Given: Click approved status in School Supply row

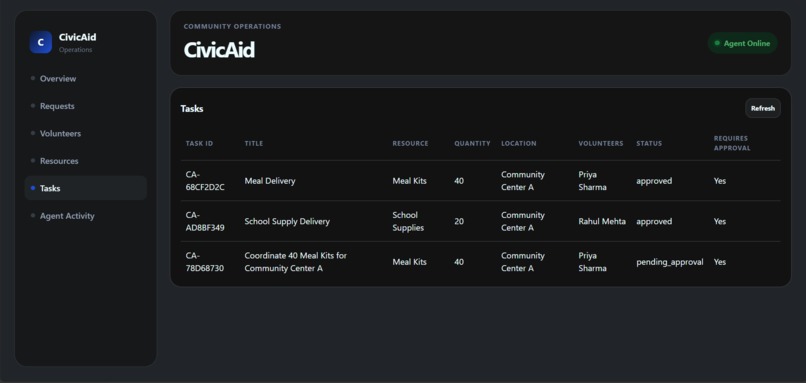Looking at the screenshot, I should [x=654, y=222].
